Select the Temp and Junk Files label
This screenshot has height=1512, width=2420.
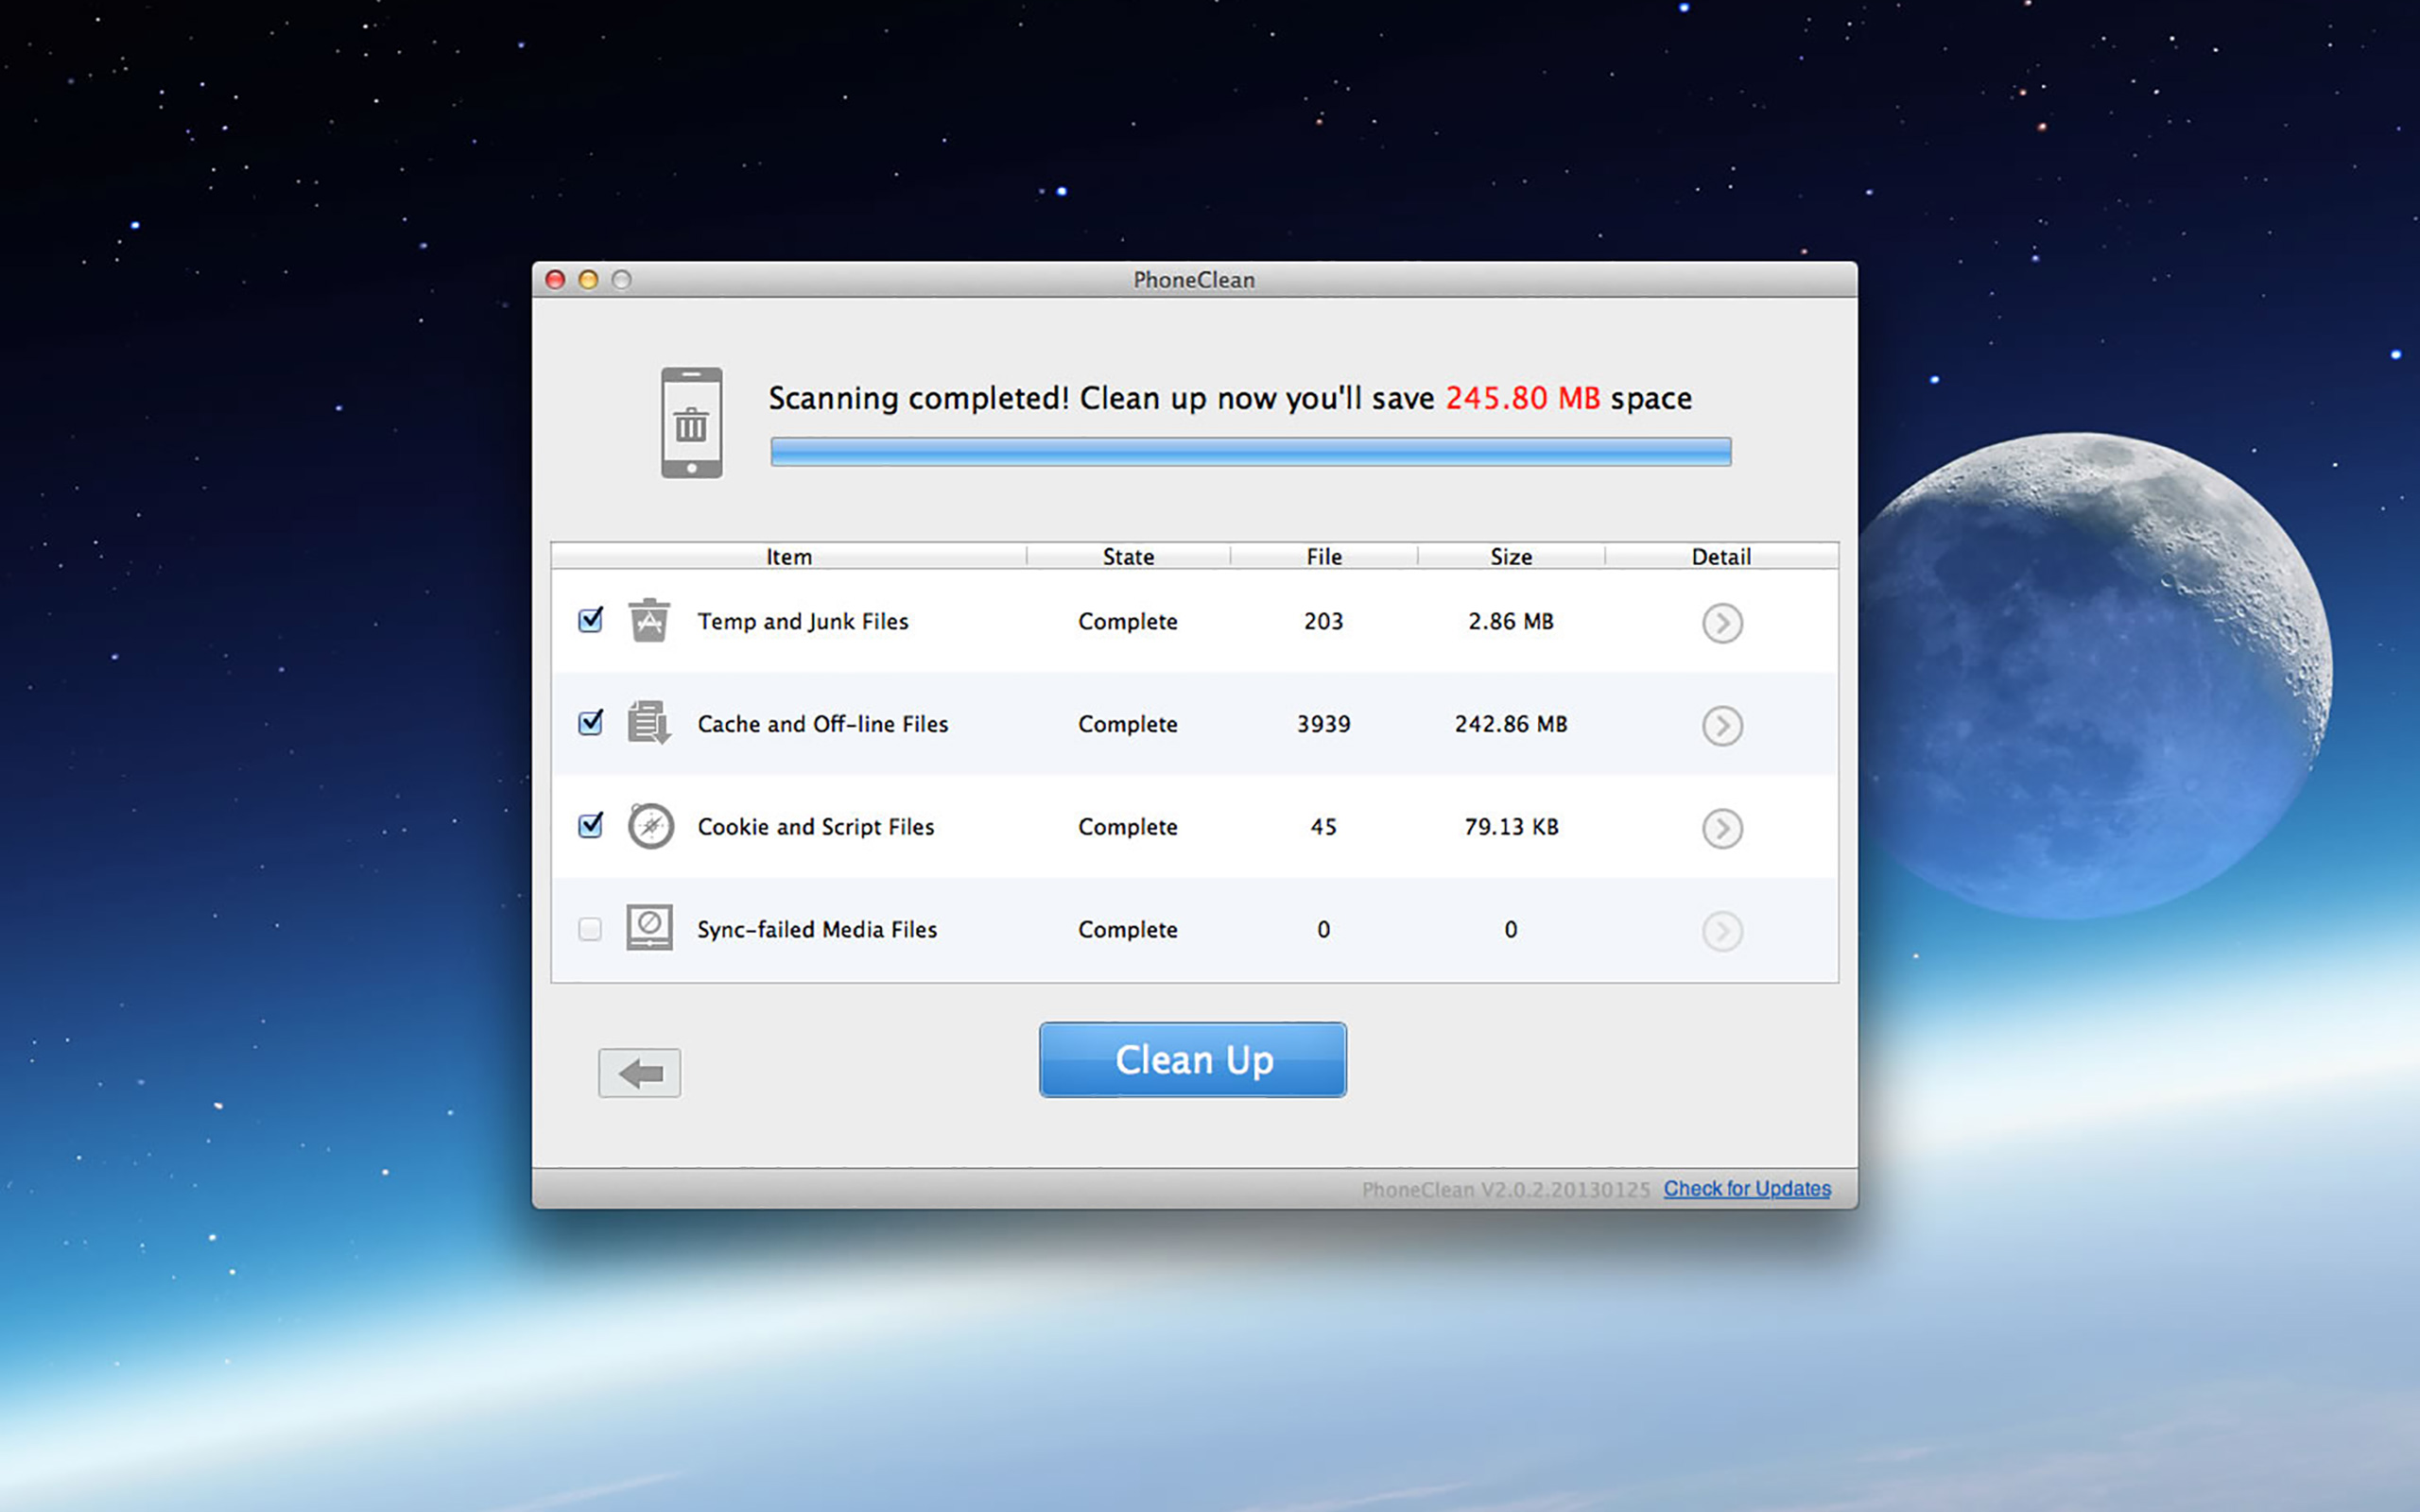tap(803, 621)
